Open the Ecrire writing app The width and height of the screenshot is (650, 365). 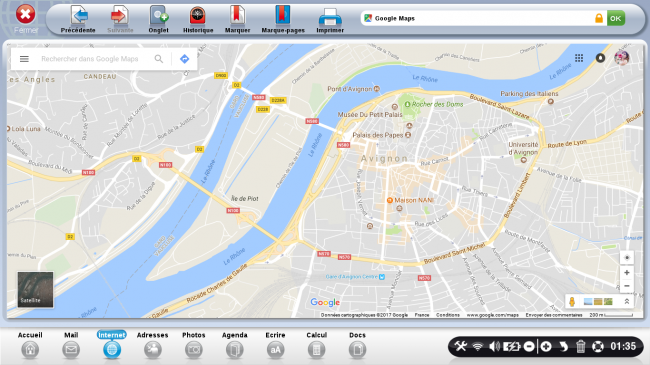[x=275, y=345]
